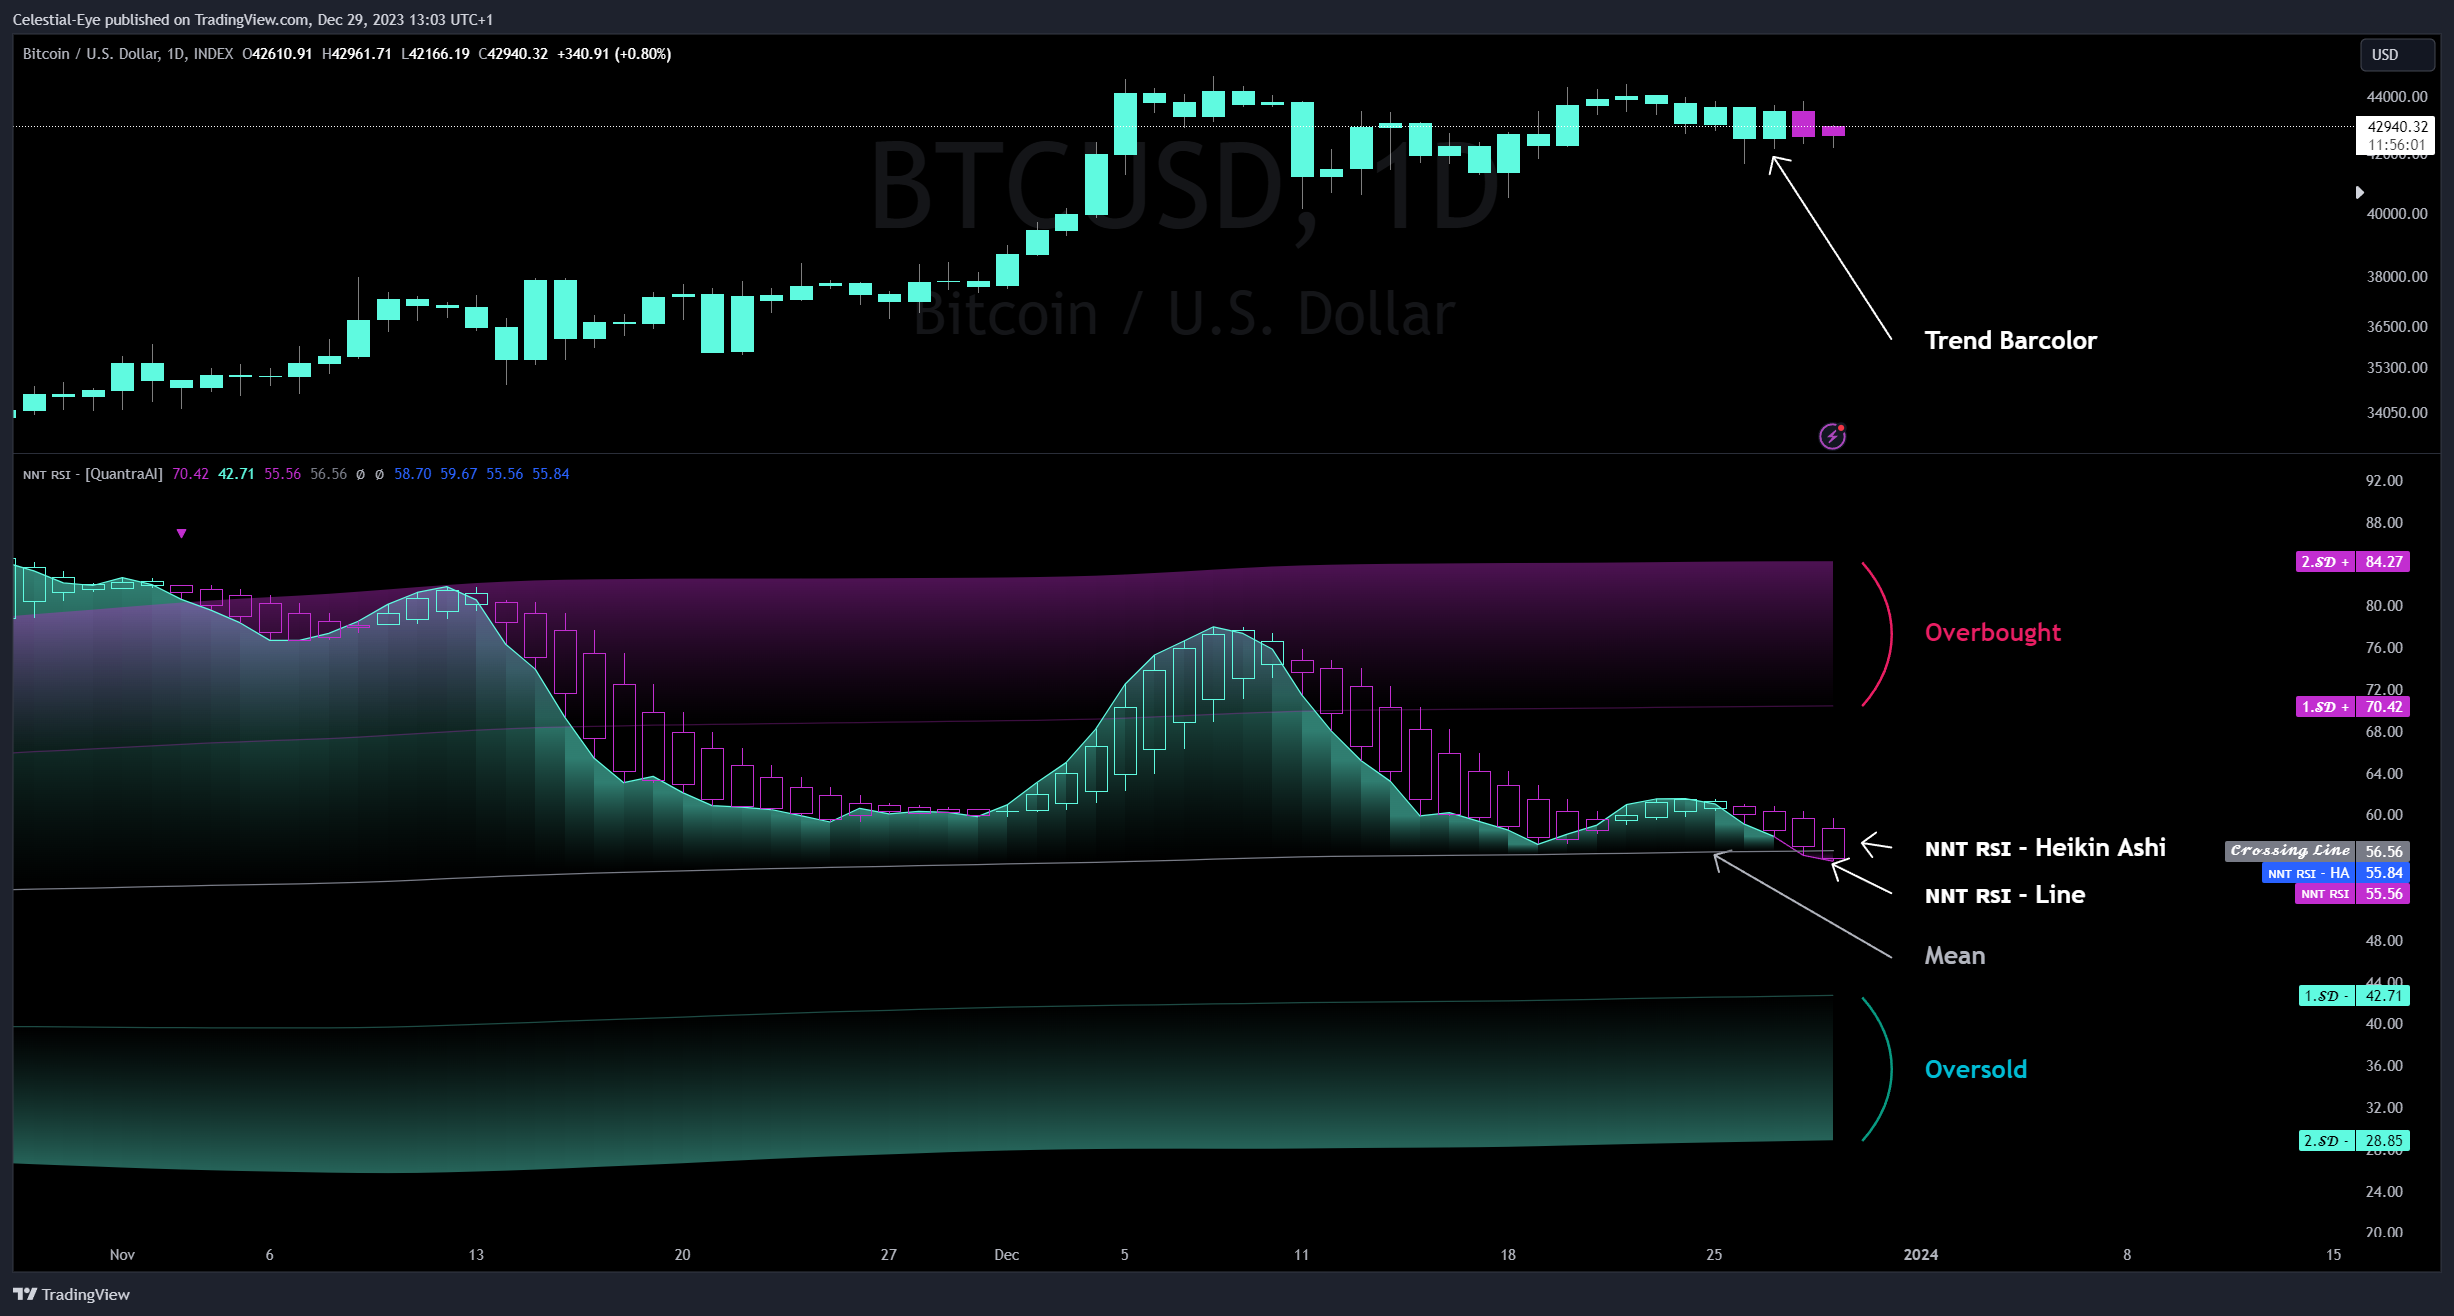Click the 48.00 RSI axis label
Image resolution: width=2454 pixels, height=1316 pixels.
point(2384,941)
